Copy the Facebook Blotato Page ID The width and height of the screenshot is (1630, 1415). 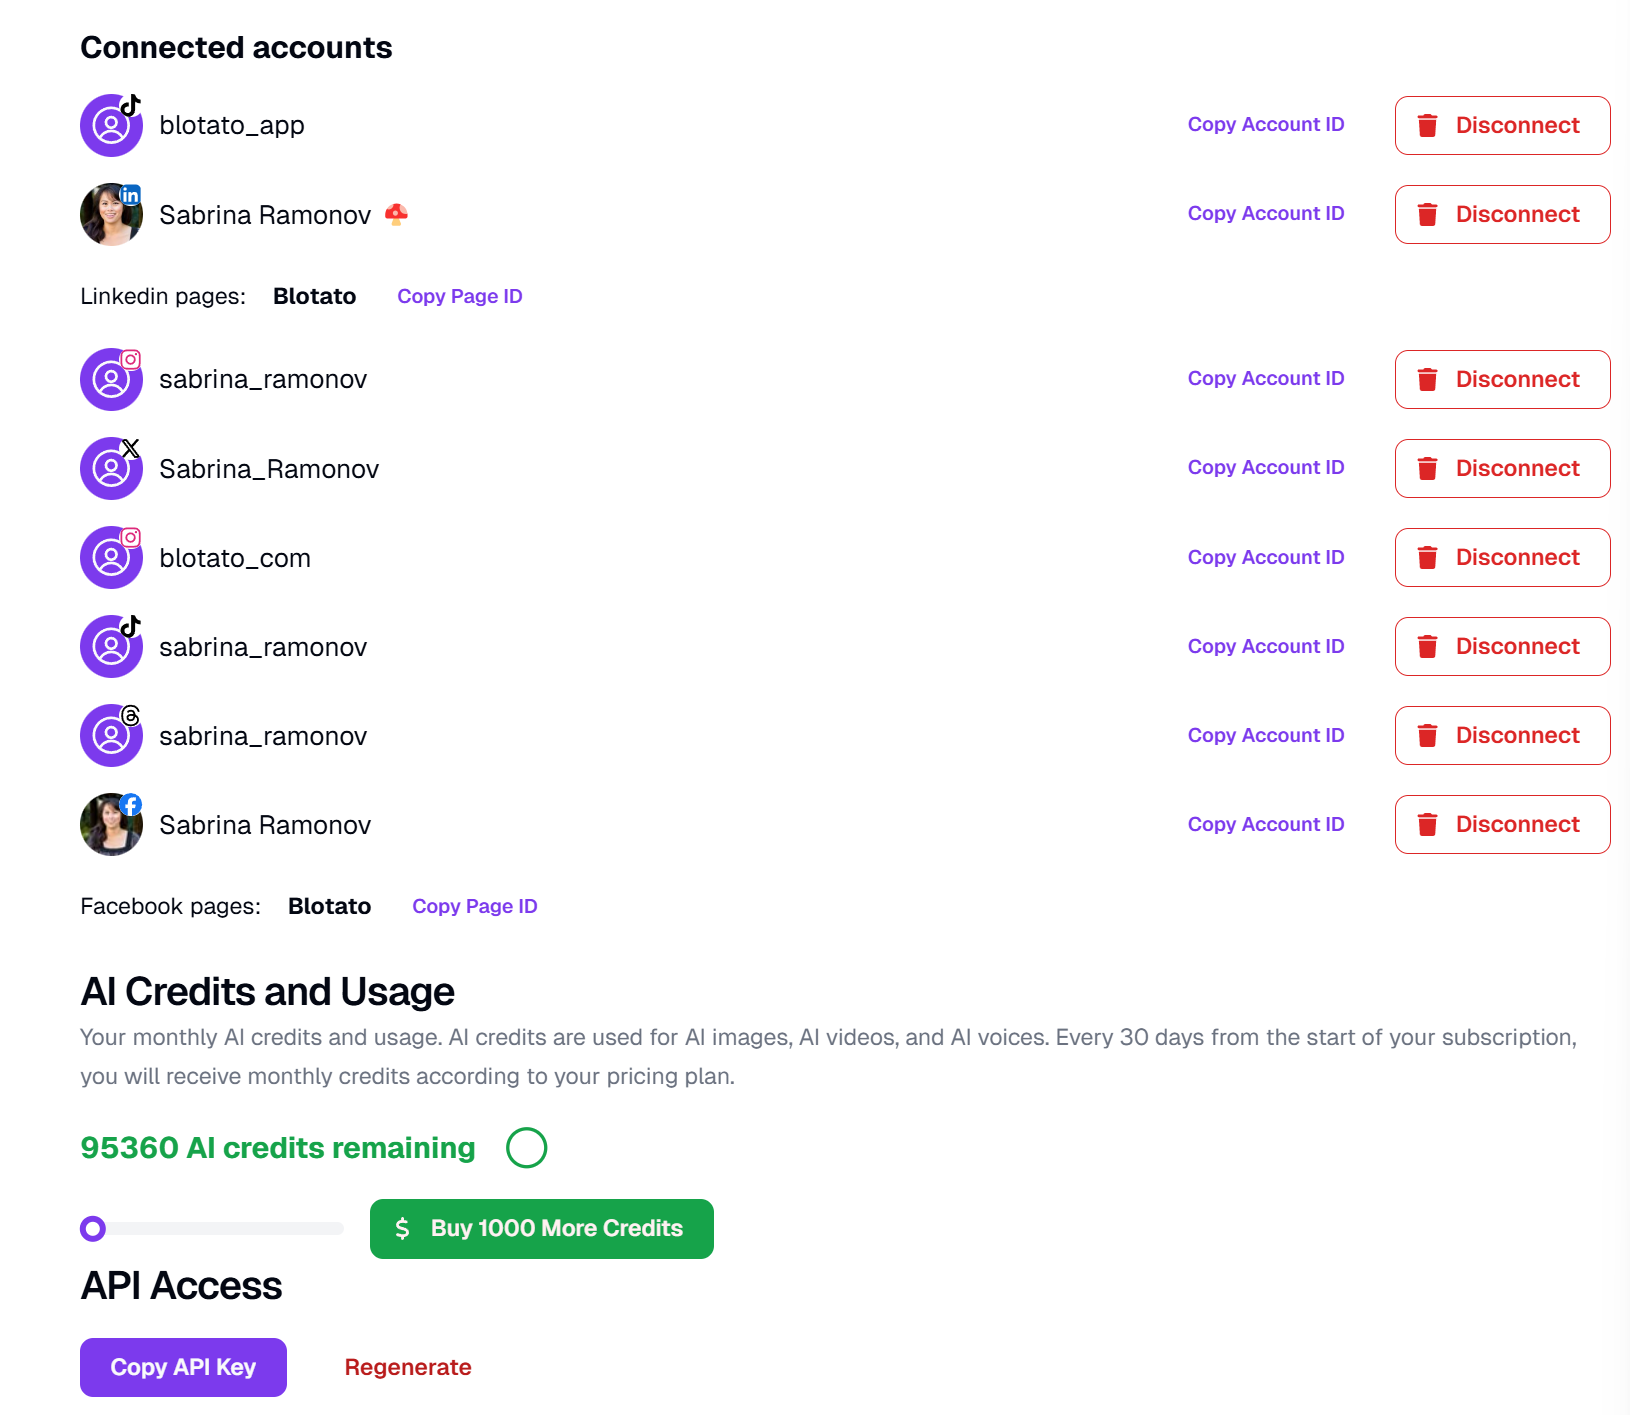(474, 906)
